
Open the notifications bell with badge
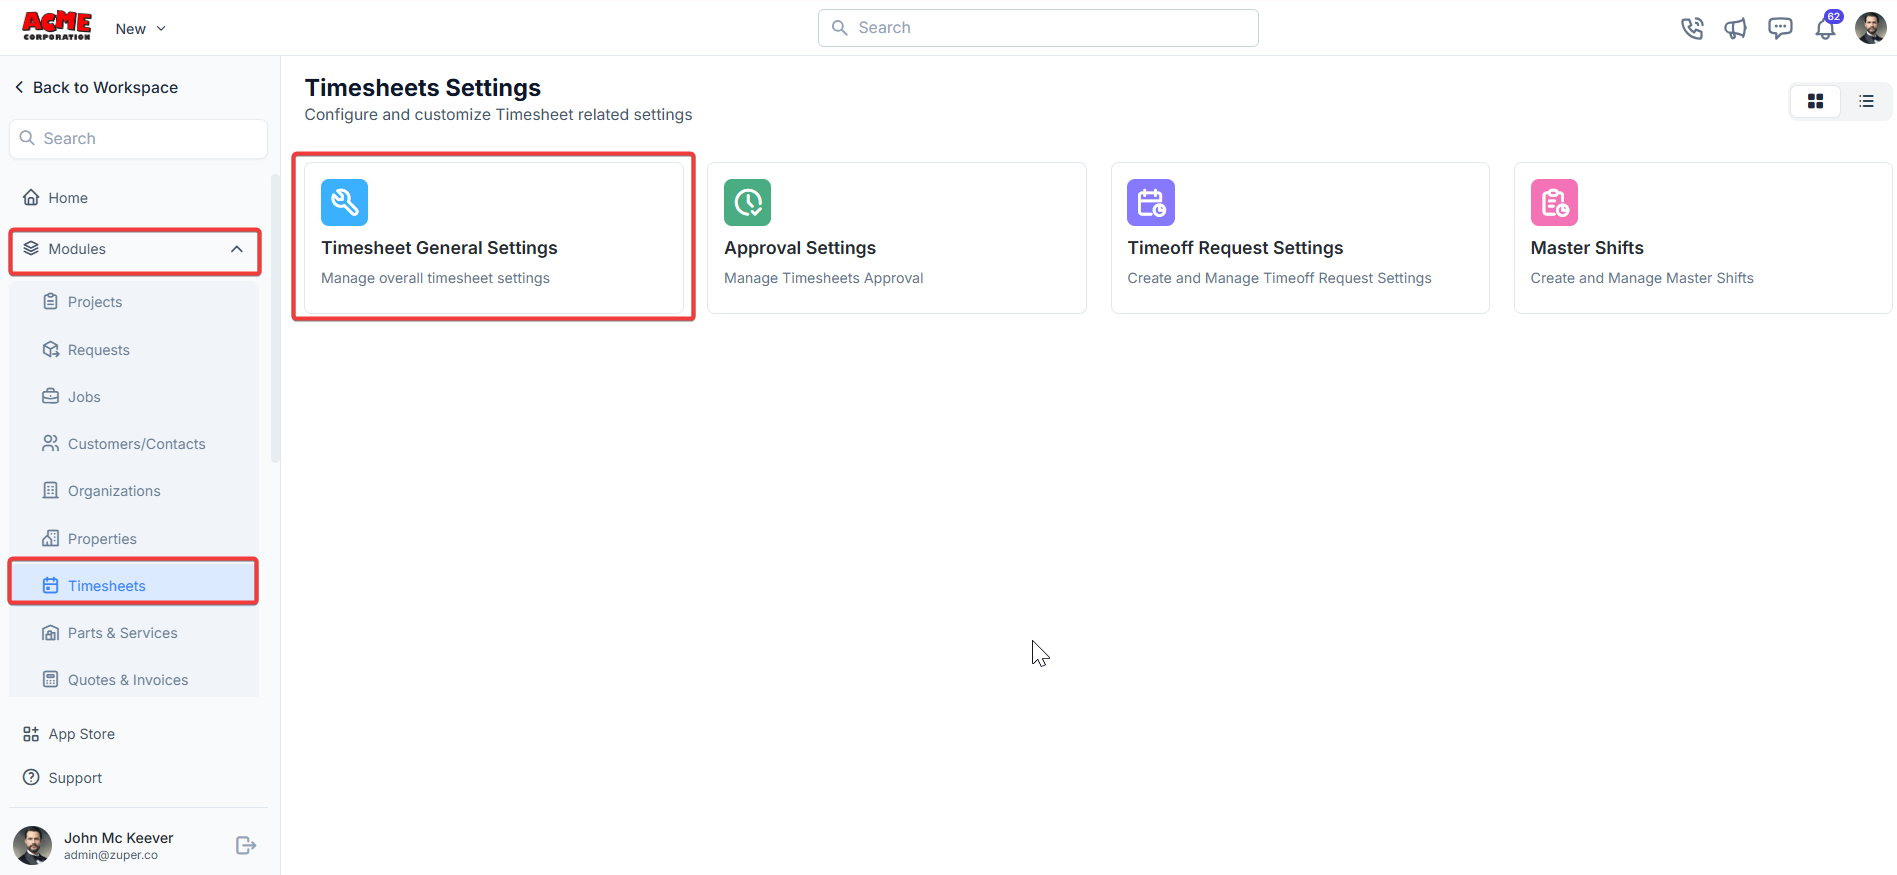[x=1826, y=26]
